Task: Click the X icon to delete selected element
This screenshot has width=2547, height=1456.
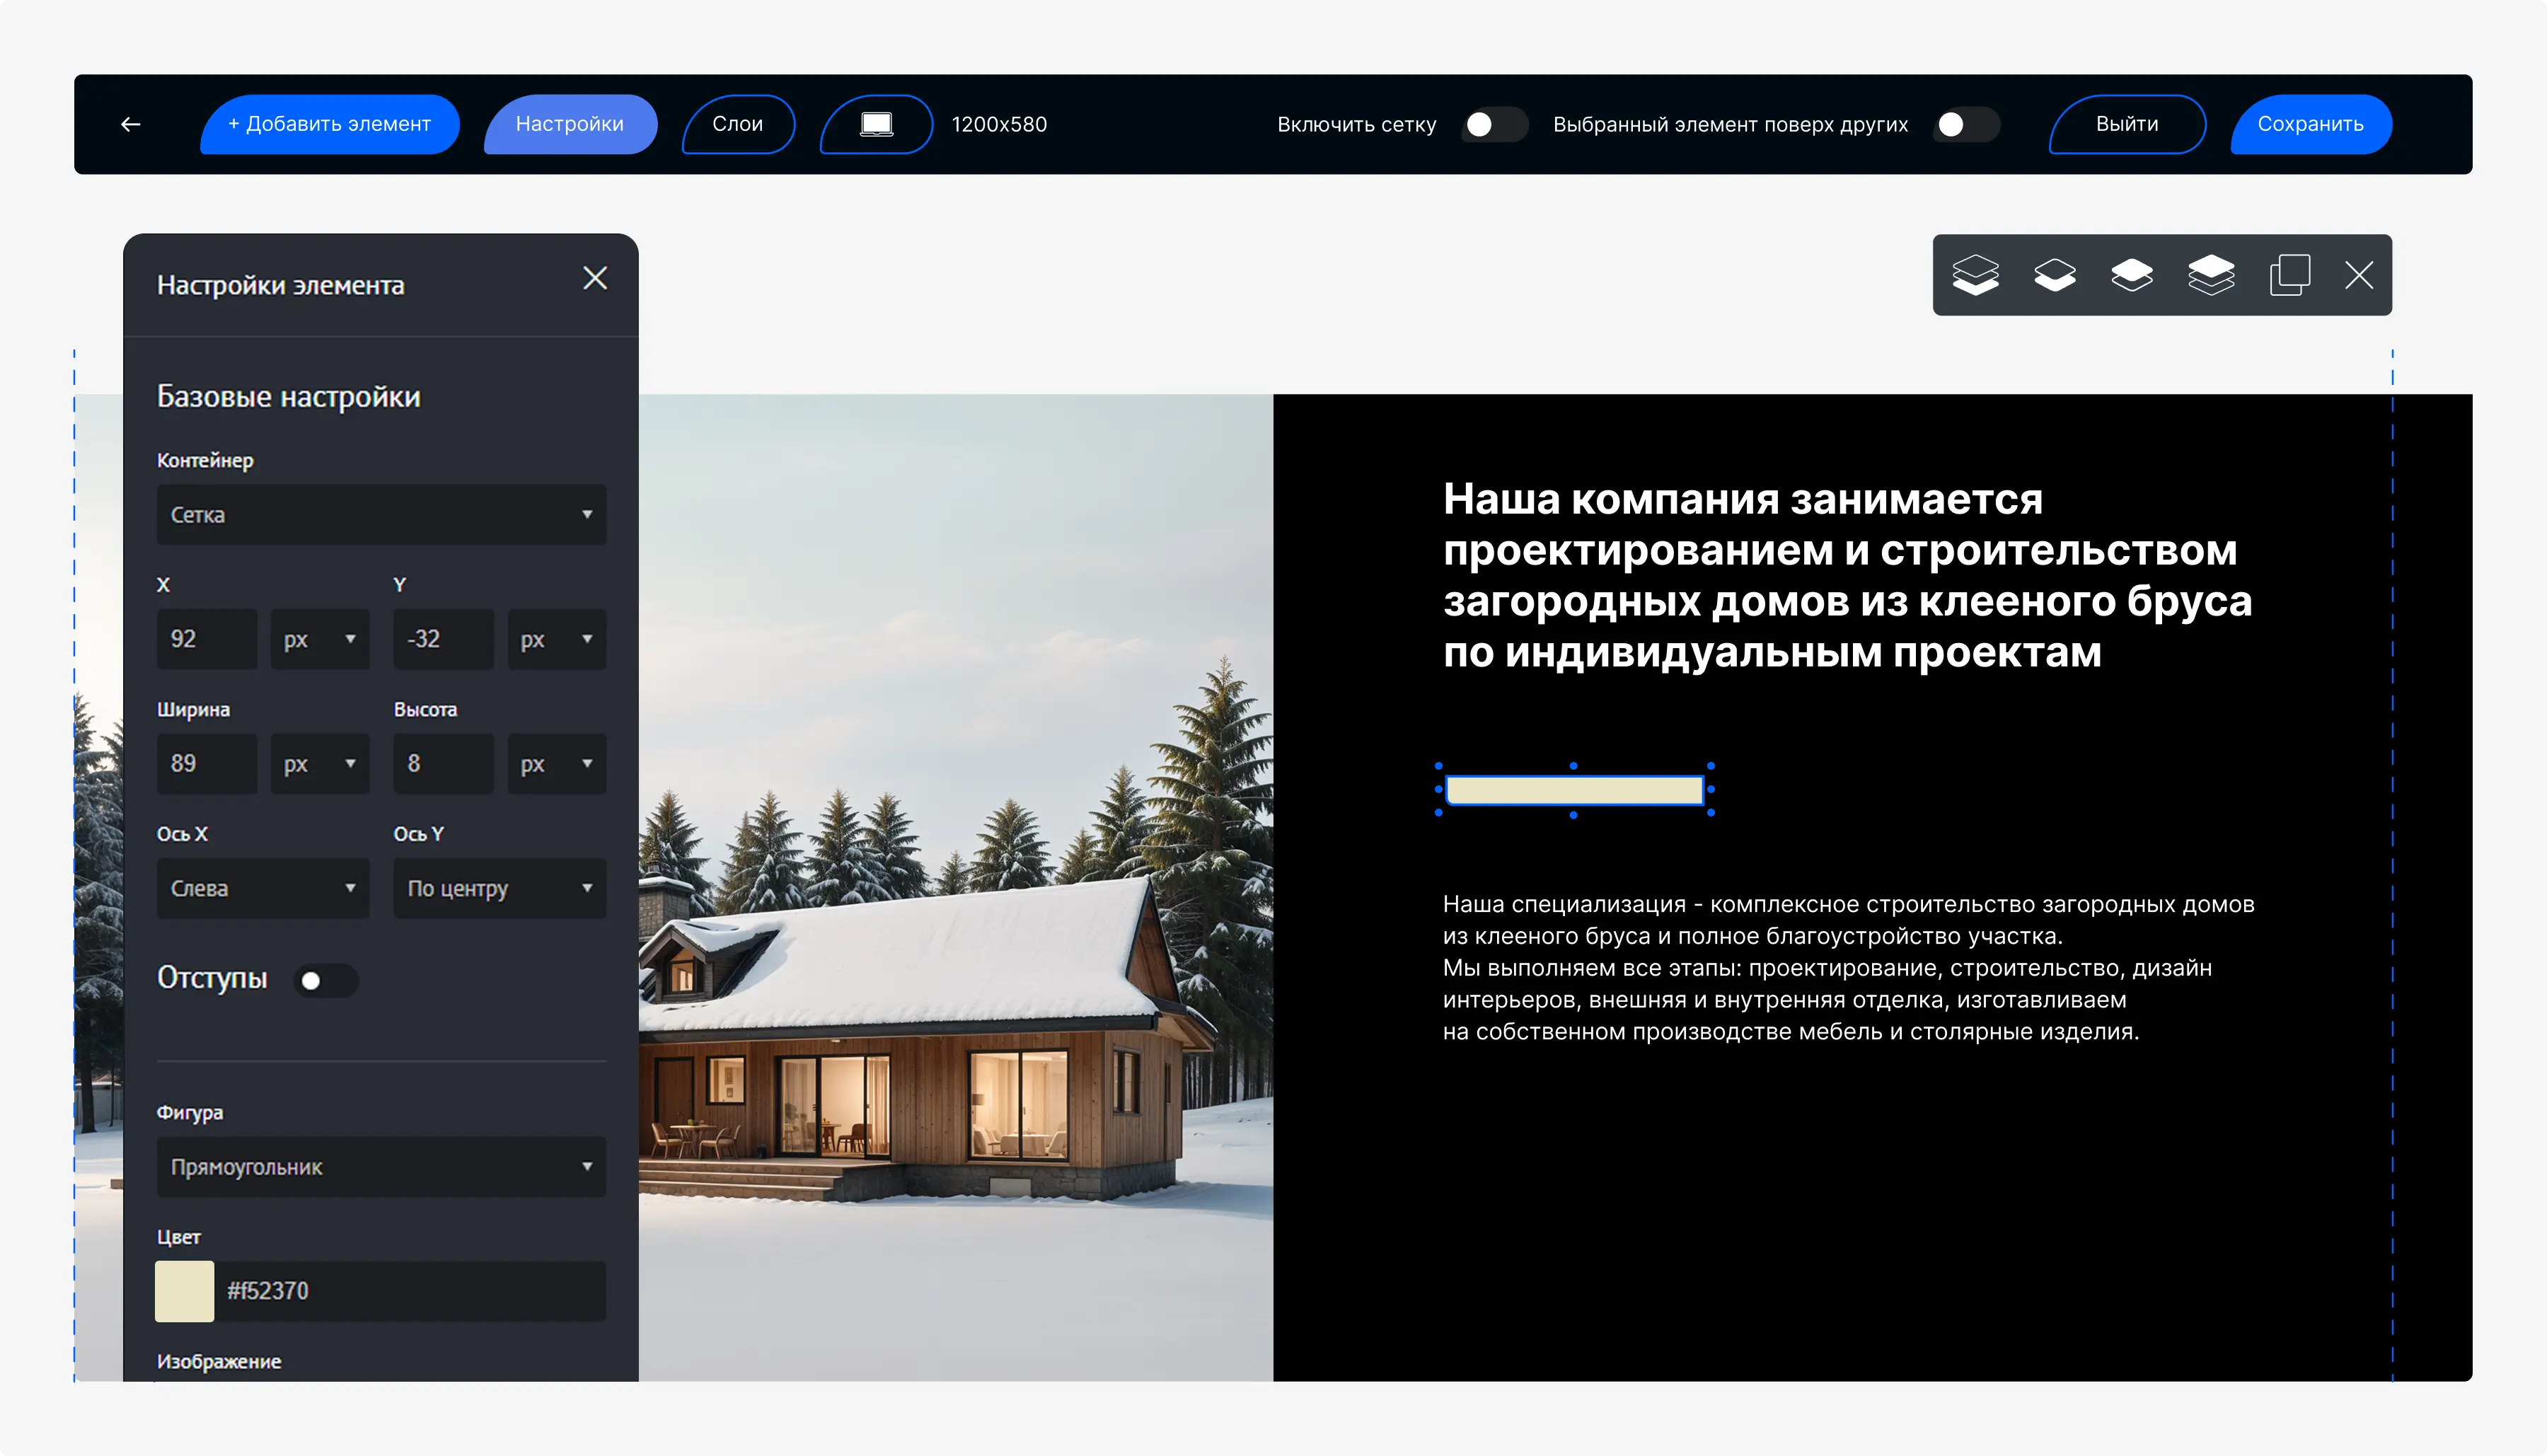Action: coord(2358,276)
